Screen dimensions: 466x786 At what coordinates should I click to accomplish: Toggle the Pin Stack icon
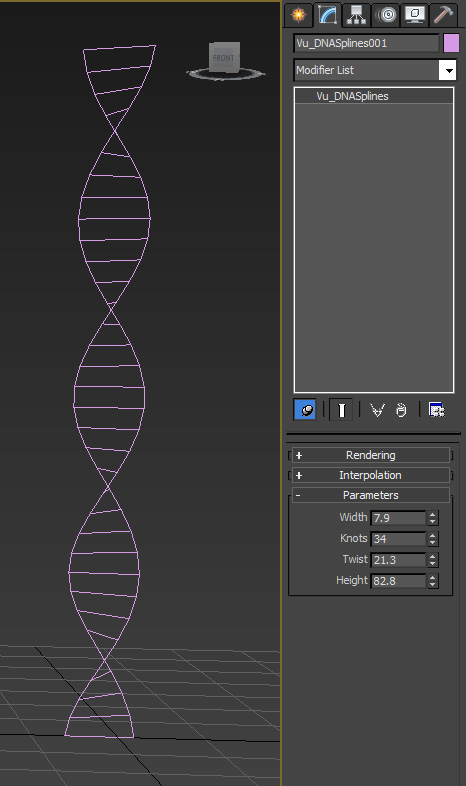[305, 410]
